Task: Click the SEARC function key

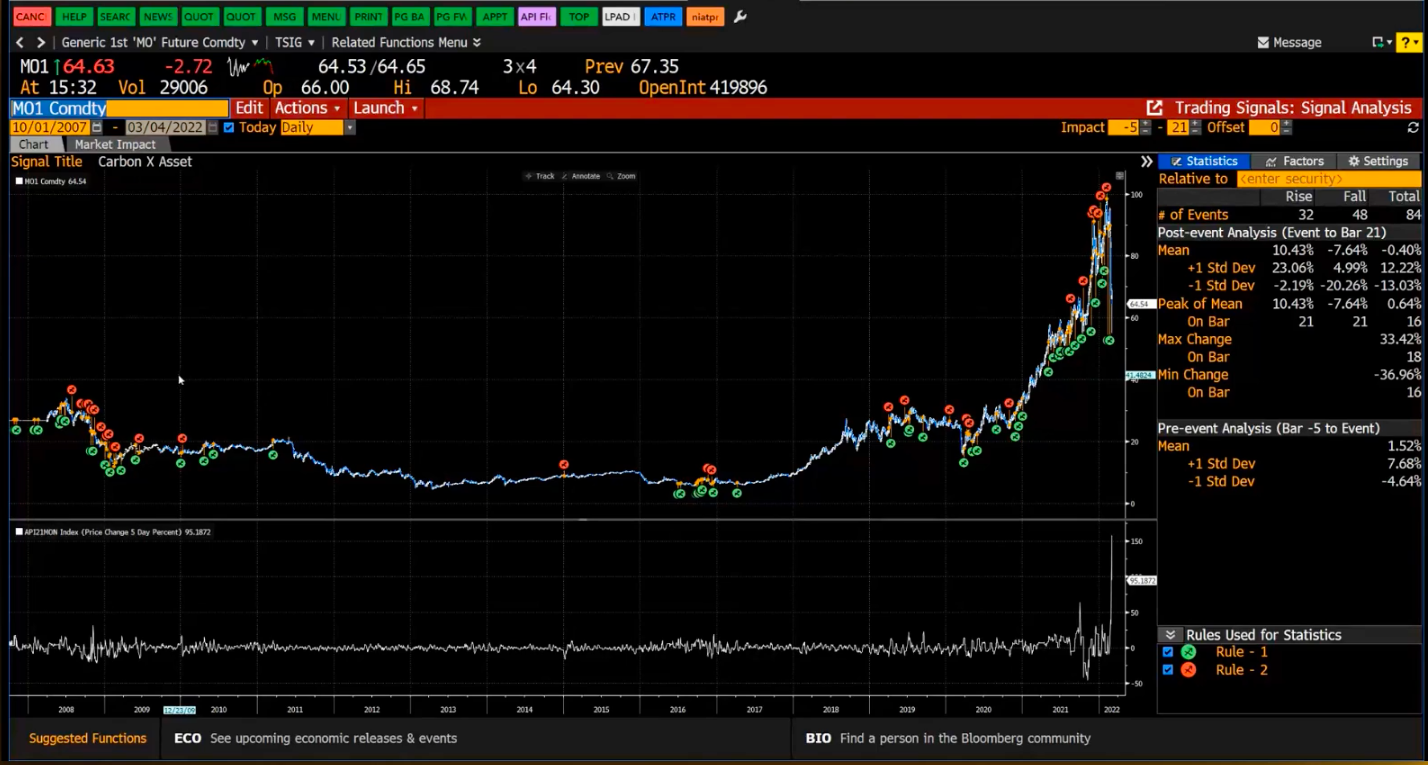Action: [x=115, y=17]
